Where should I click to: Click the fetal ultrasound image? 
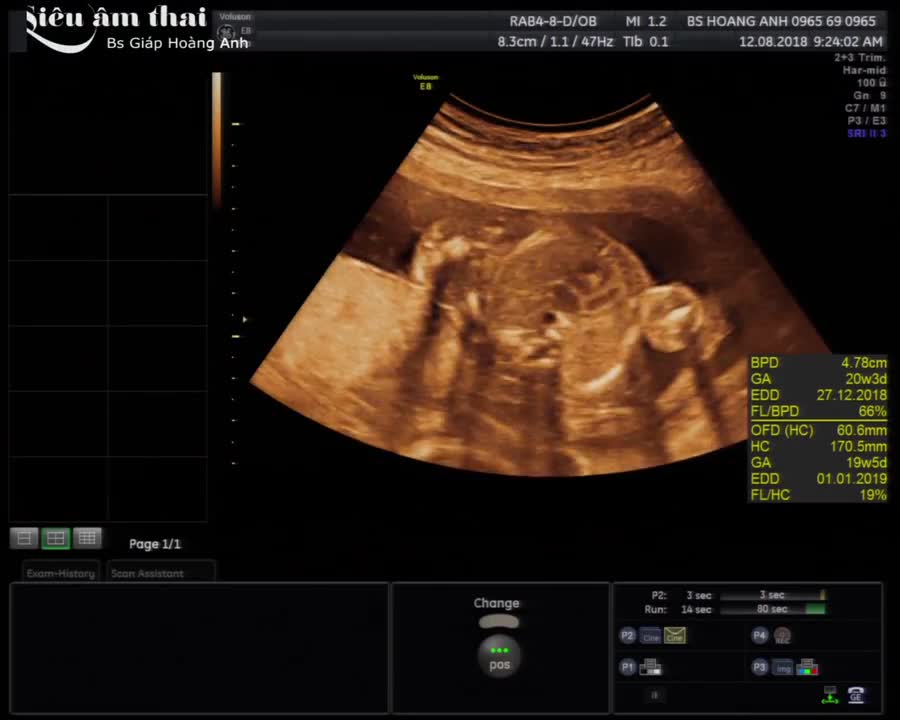pyautogui.click(x=540, y=287)
